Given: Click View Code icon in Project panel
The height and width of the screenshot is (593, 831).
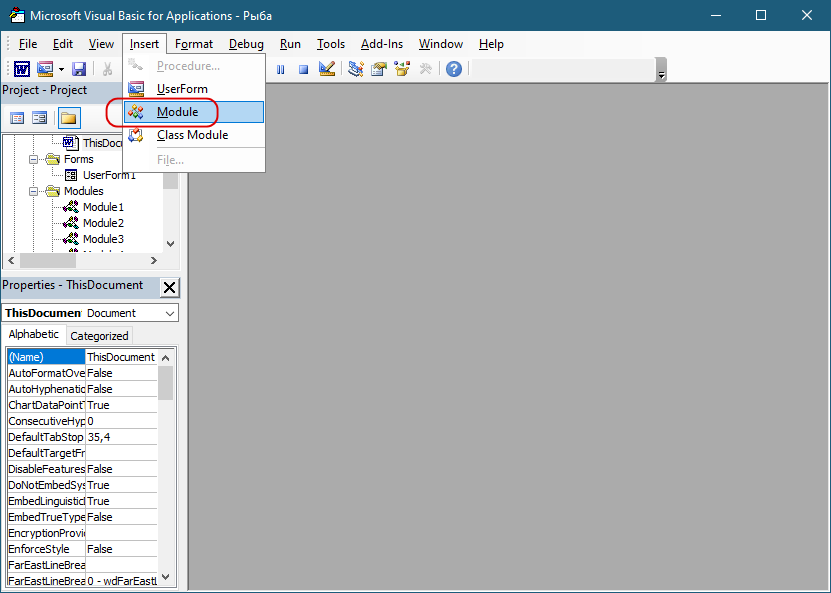Looking at the screenshot, I should [x=17, y=118].
